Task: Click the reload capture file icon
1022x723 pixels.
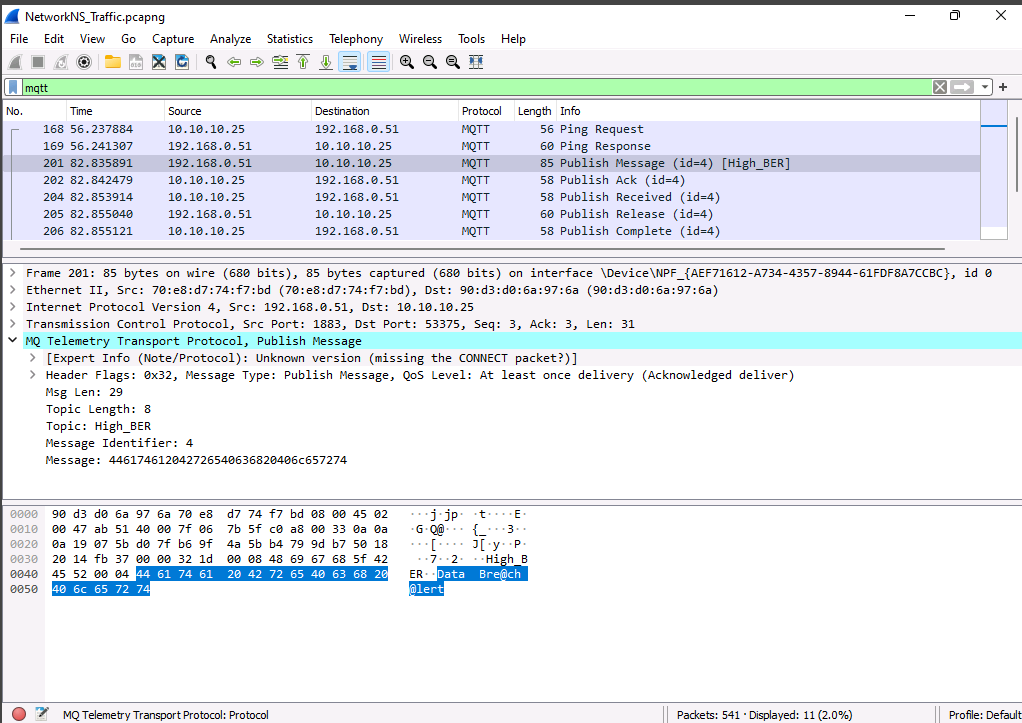Action: point(182,62)
